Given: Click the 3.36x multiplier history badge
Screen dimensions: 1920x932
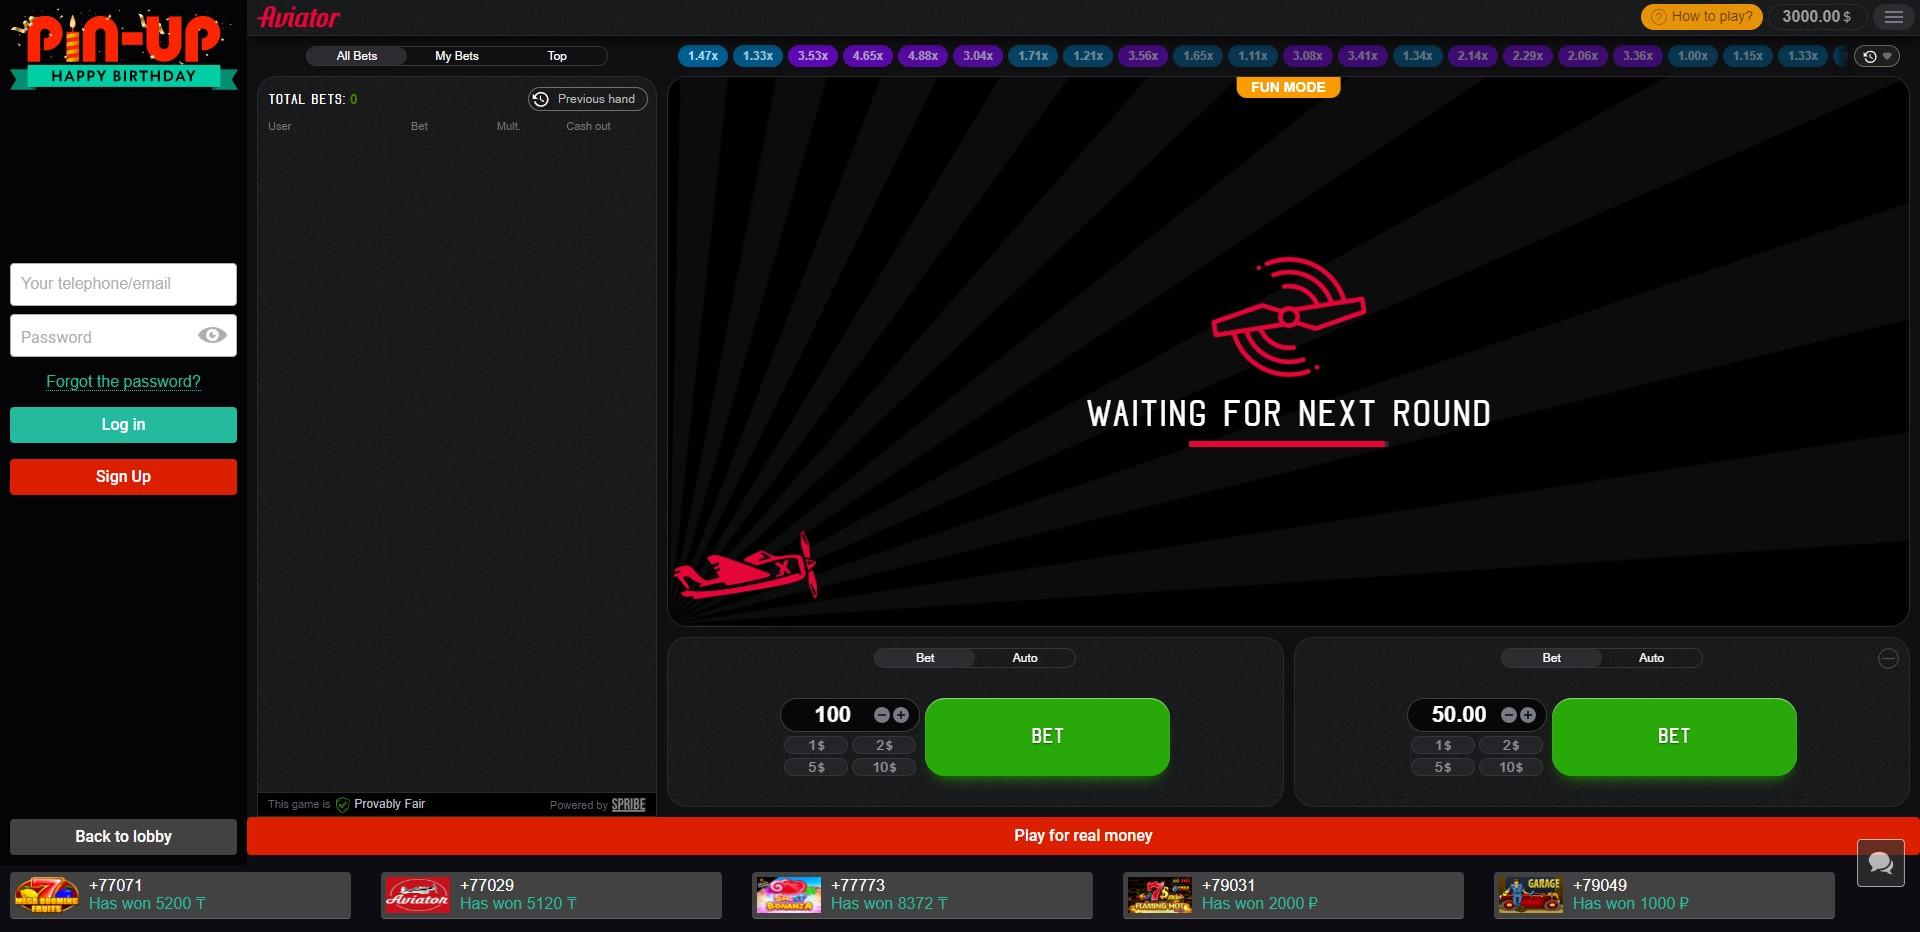Looking at the screenshot, I should click(1638, 56).
